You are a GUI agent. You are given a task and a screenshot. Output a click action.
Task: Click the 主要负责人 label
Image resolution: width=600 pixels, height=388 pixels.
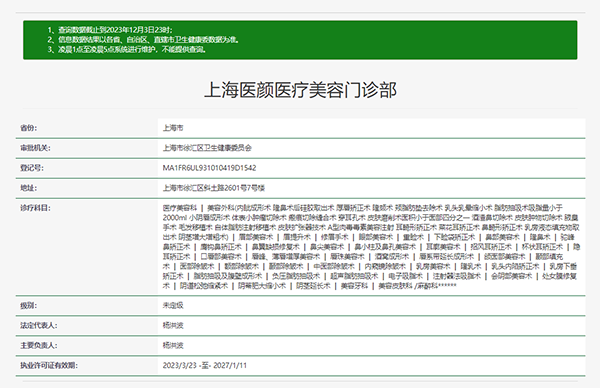pyautogui.click(x=39, y=345)
